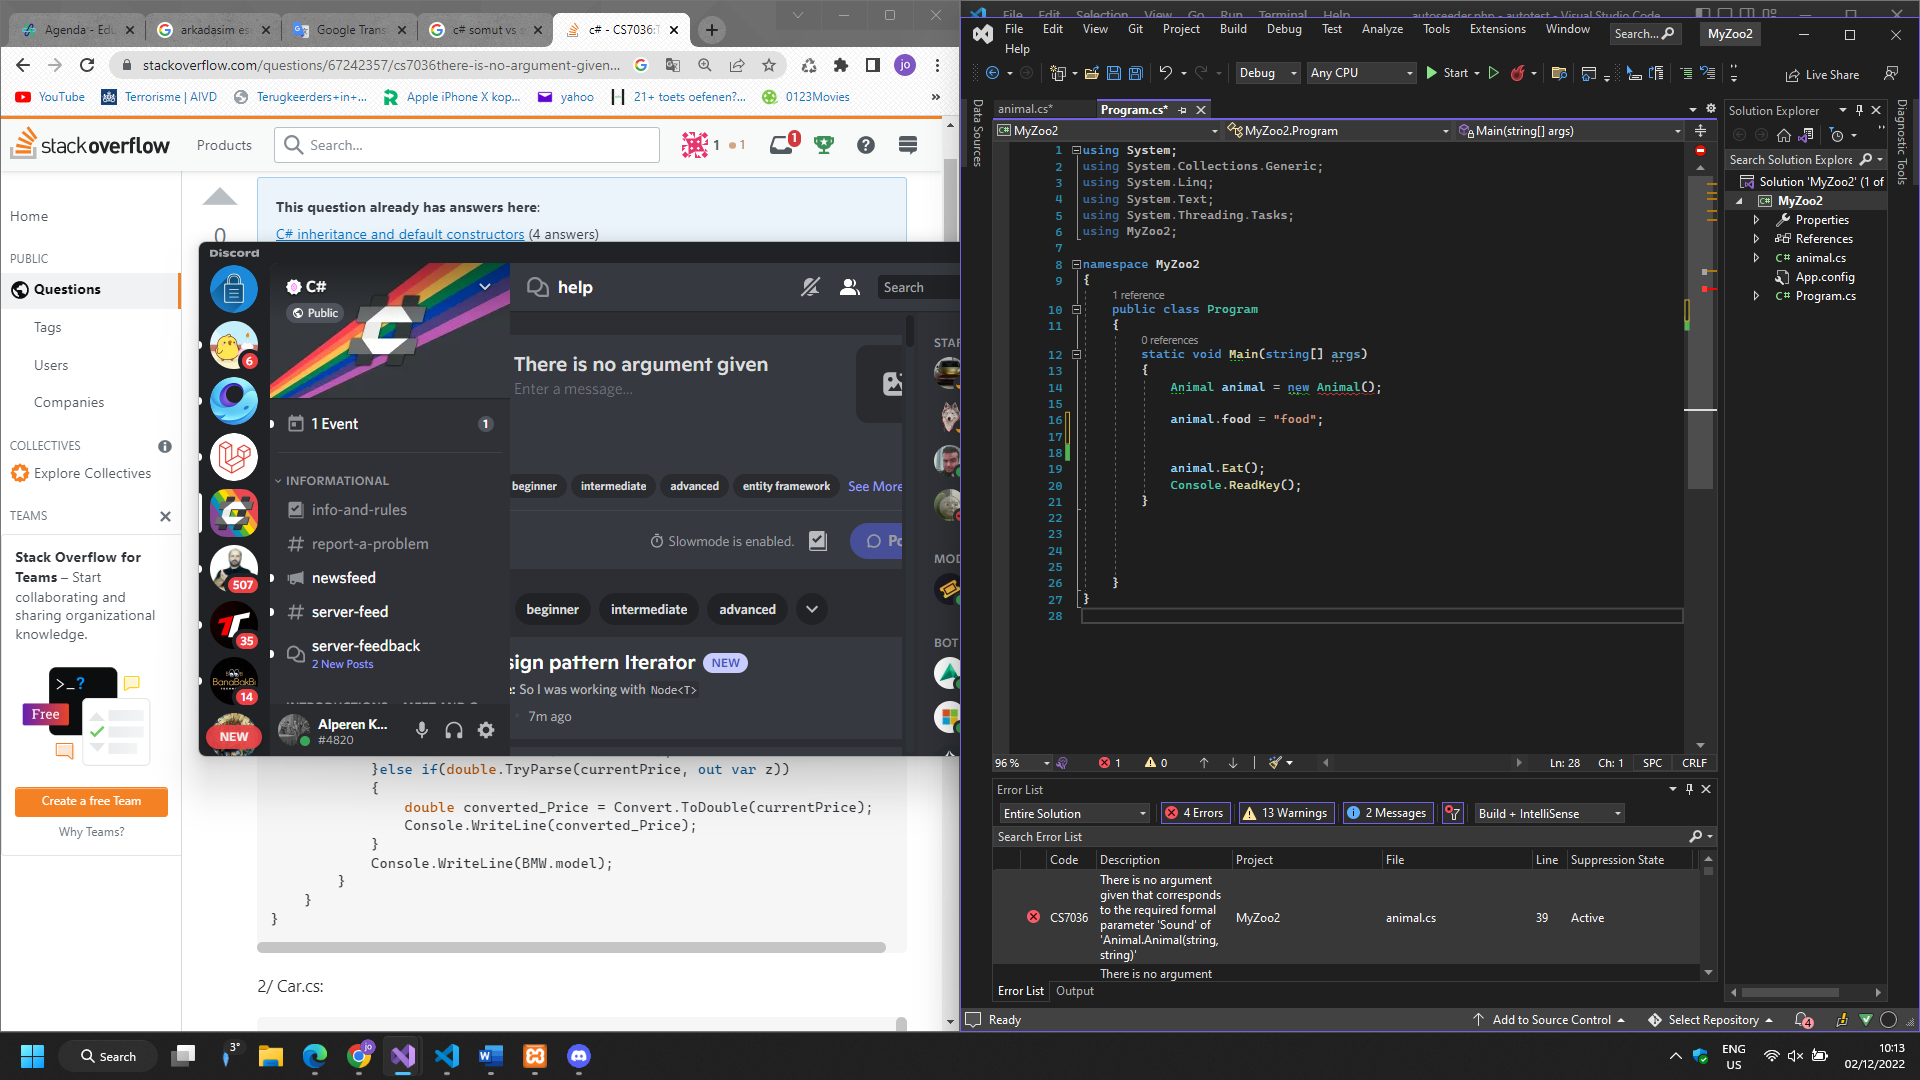The image size is (1920, 1080).
Task: Toggle the 2 Messages filter button
Action: click(x=1387, y=813)
